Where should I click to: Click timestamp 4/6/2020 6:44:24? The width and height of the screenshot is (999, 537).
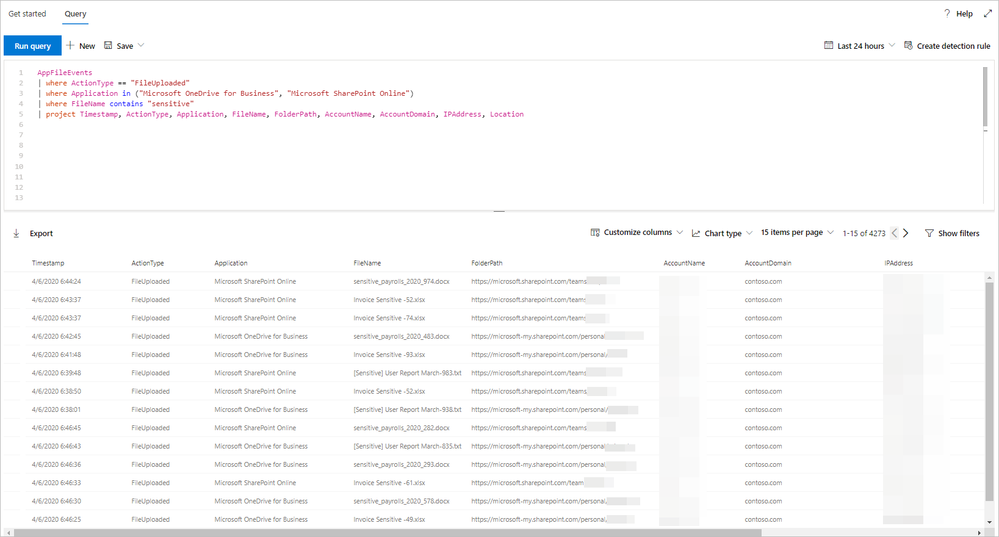point(56,281)
